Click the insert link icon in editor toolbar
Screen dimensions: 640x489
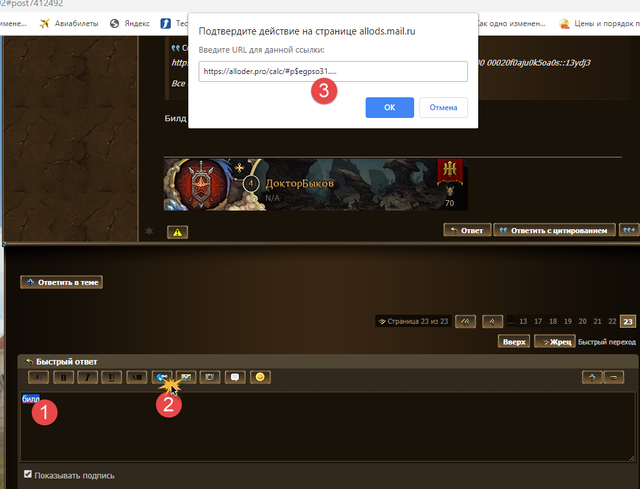(161, 377)
